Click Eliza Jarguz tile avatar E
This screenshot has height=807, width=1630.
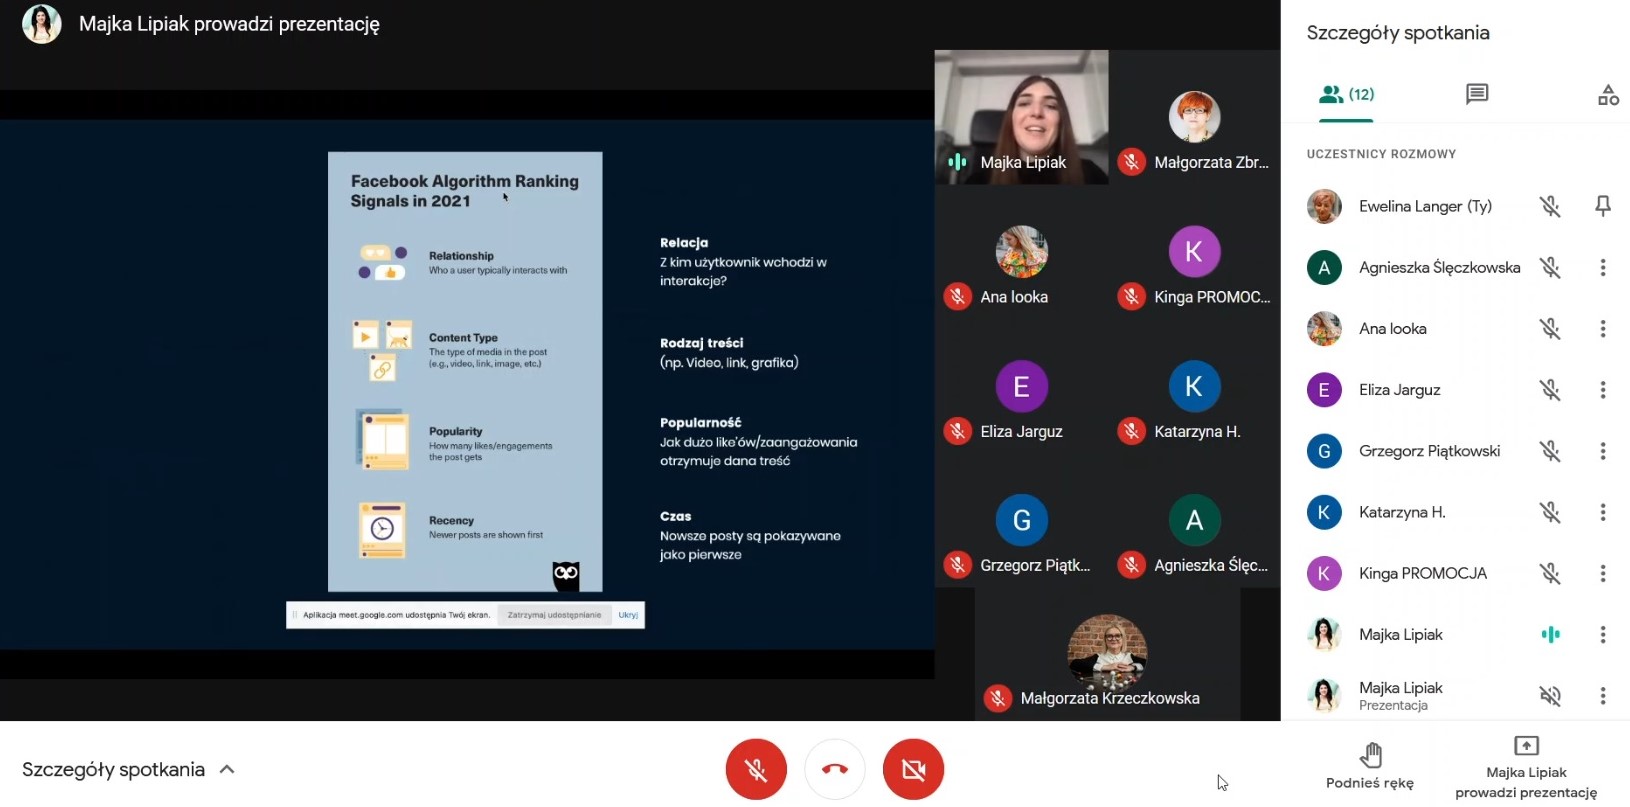1021,386
